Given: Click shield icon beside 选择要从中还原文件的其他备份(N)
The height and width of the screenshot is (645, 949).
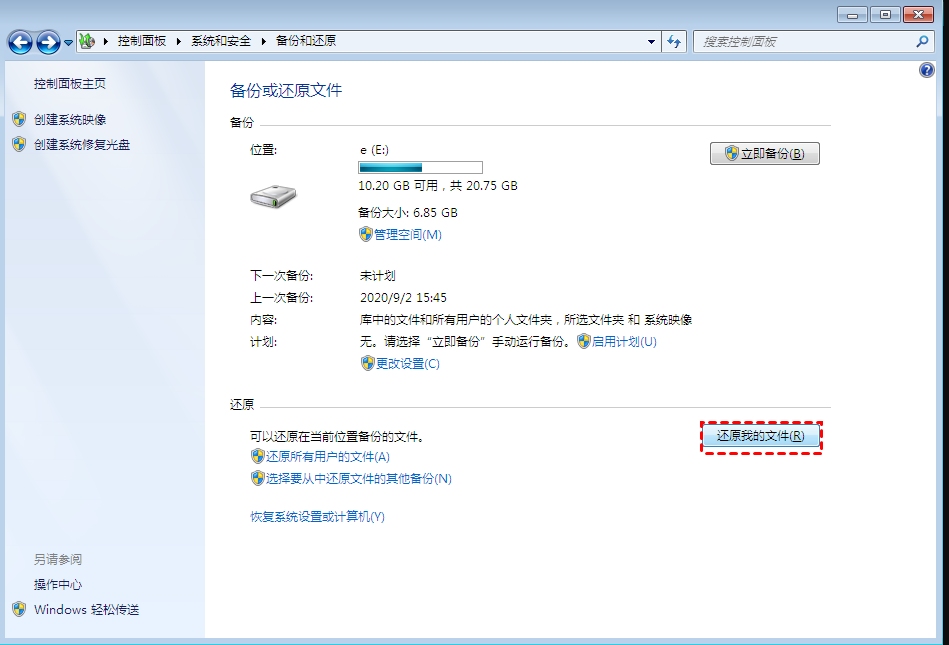Looking at the screenshot, I should click(257, 478).
